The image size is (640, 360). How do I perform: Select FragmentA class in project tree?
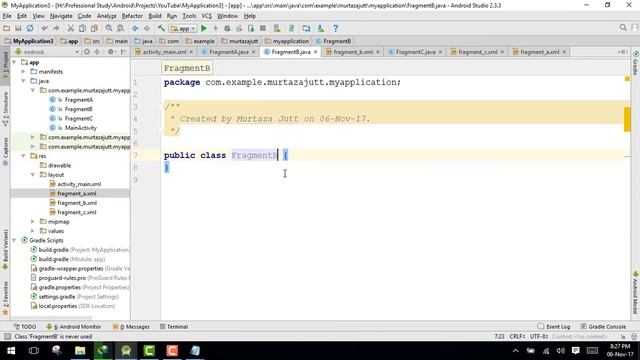[x=79, y=100]
